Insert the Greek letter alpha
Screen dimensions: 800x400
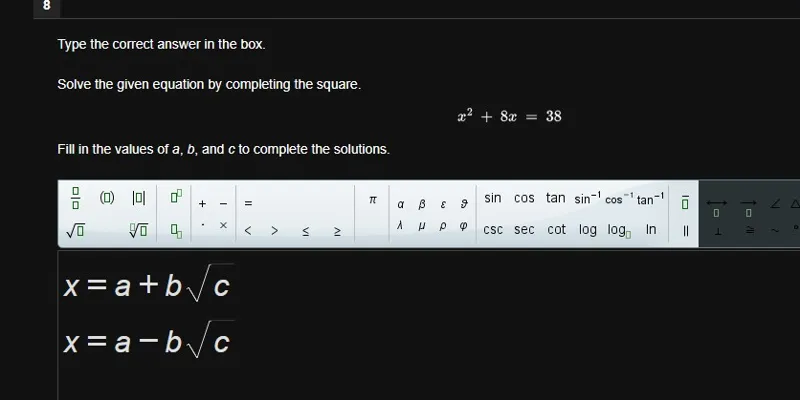(x=401, y=205)
